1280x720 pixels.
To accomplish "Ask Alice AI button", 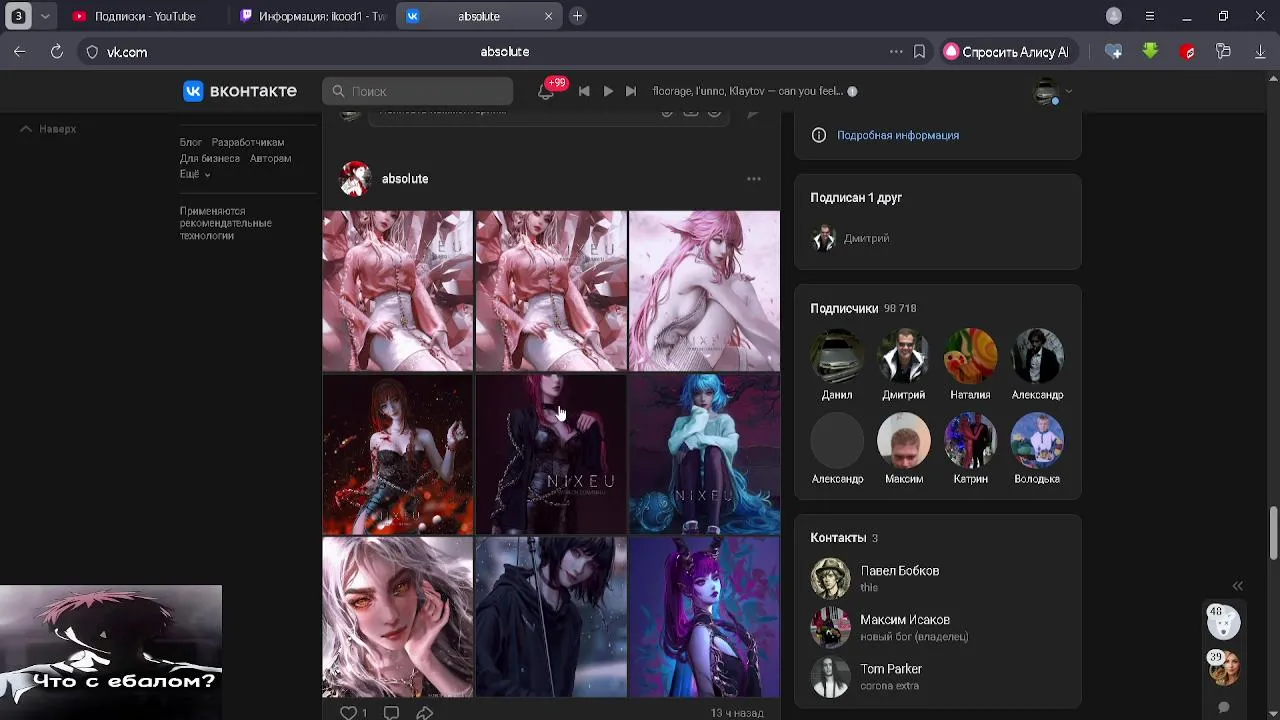I will pyautogui.click(x=1007, y=52).
